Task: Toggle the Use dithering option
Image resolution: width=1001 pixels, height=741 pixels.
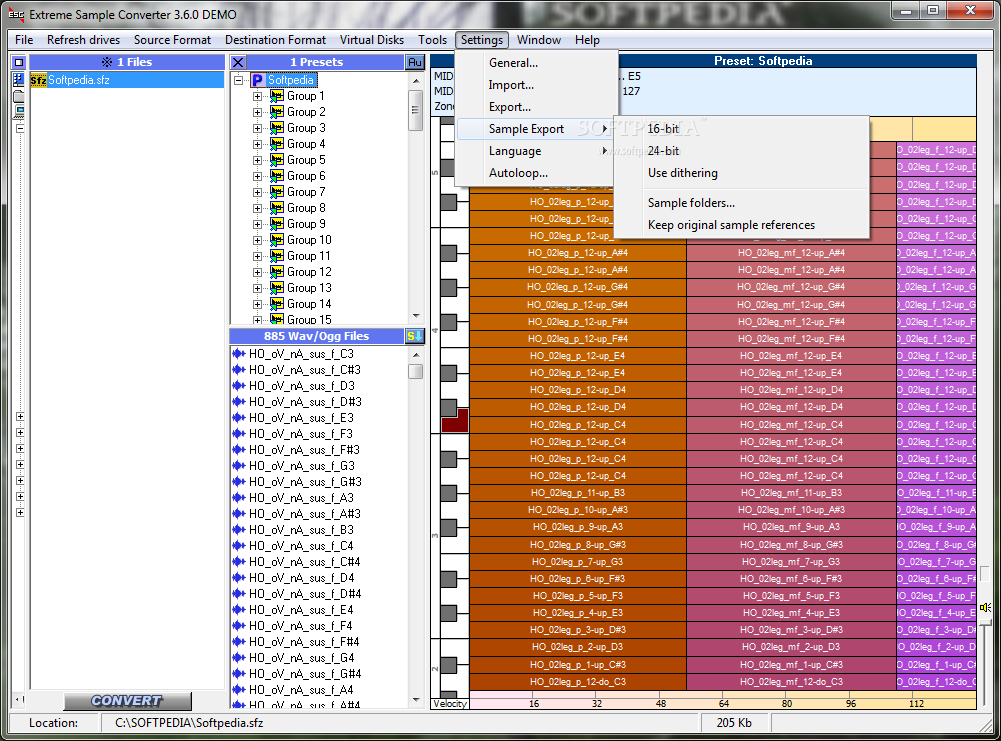Action: point(741,173)
